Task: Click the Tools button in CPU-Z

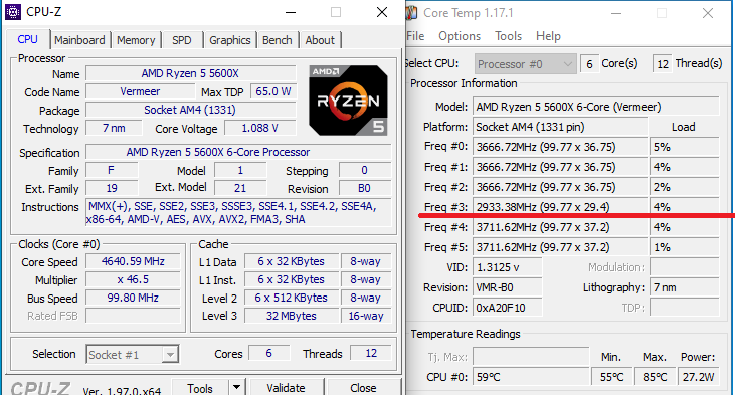Action: tap(200, 388)
